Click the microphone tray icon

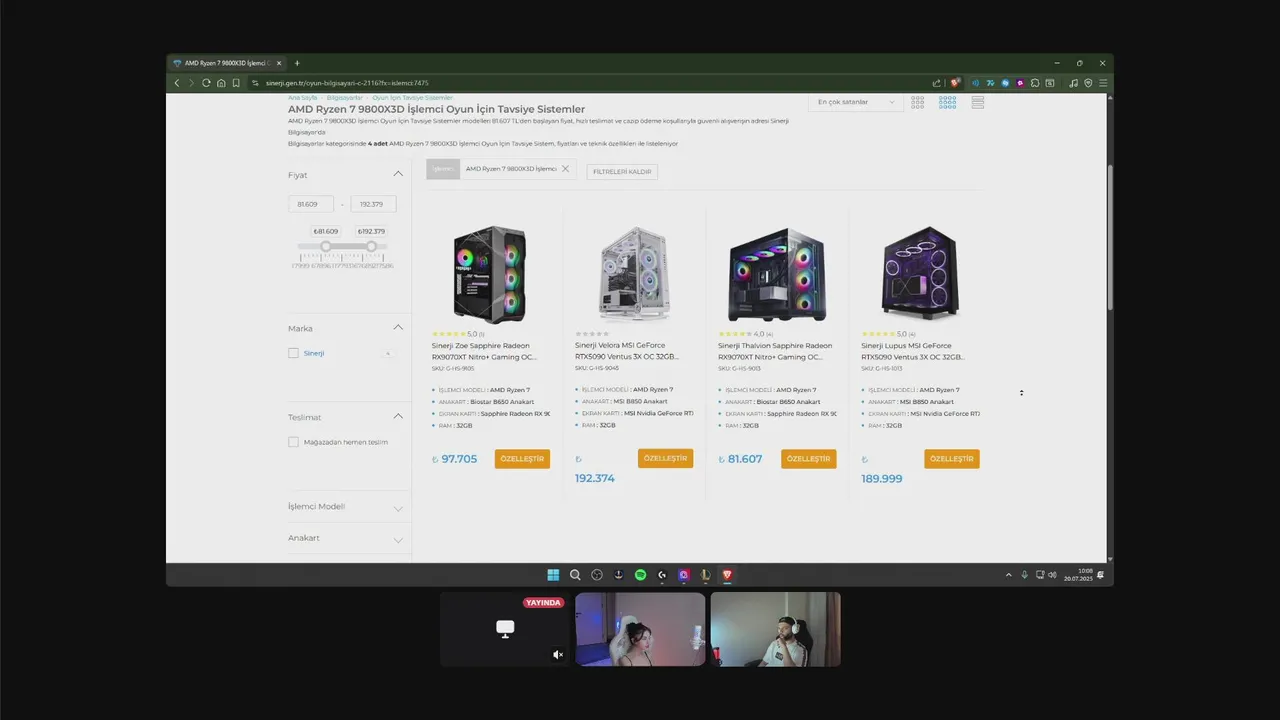tap(1024, 575)
